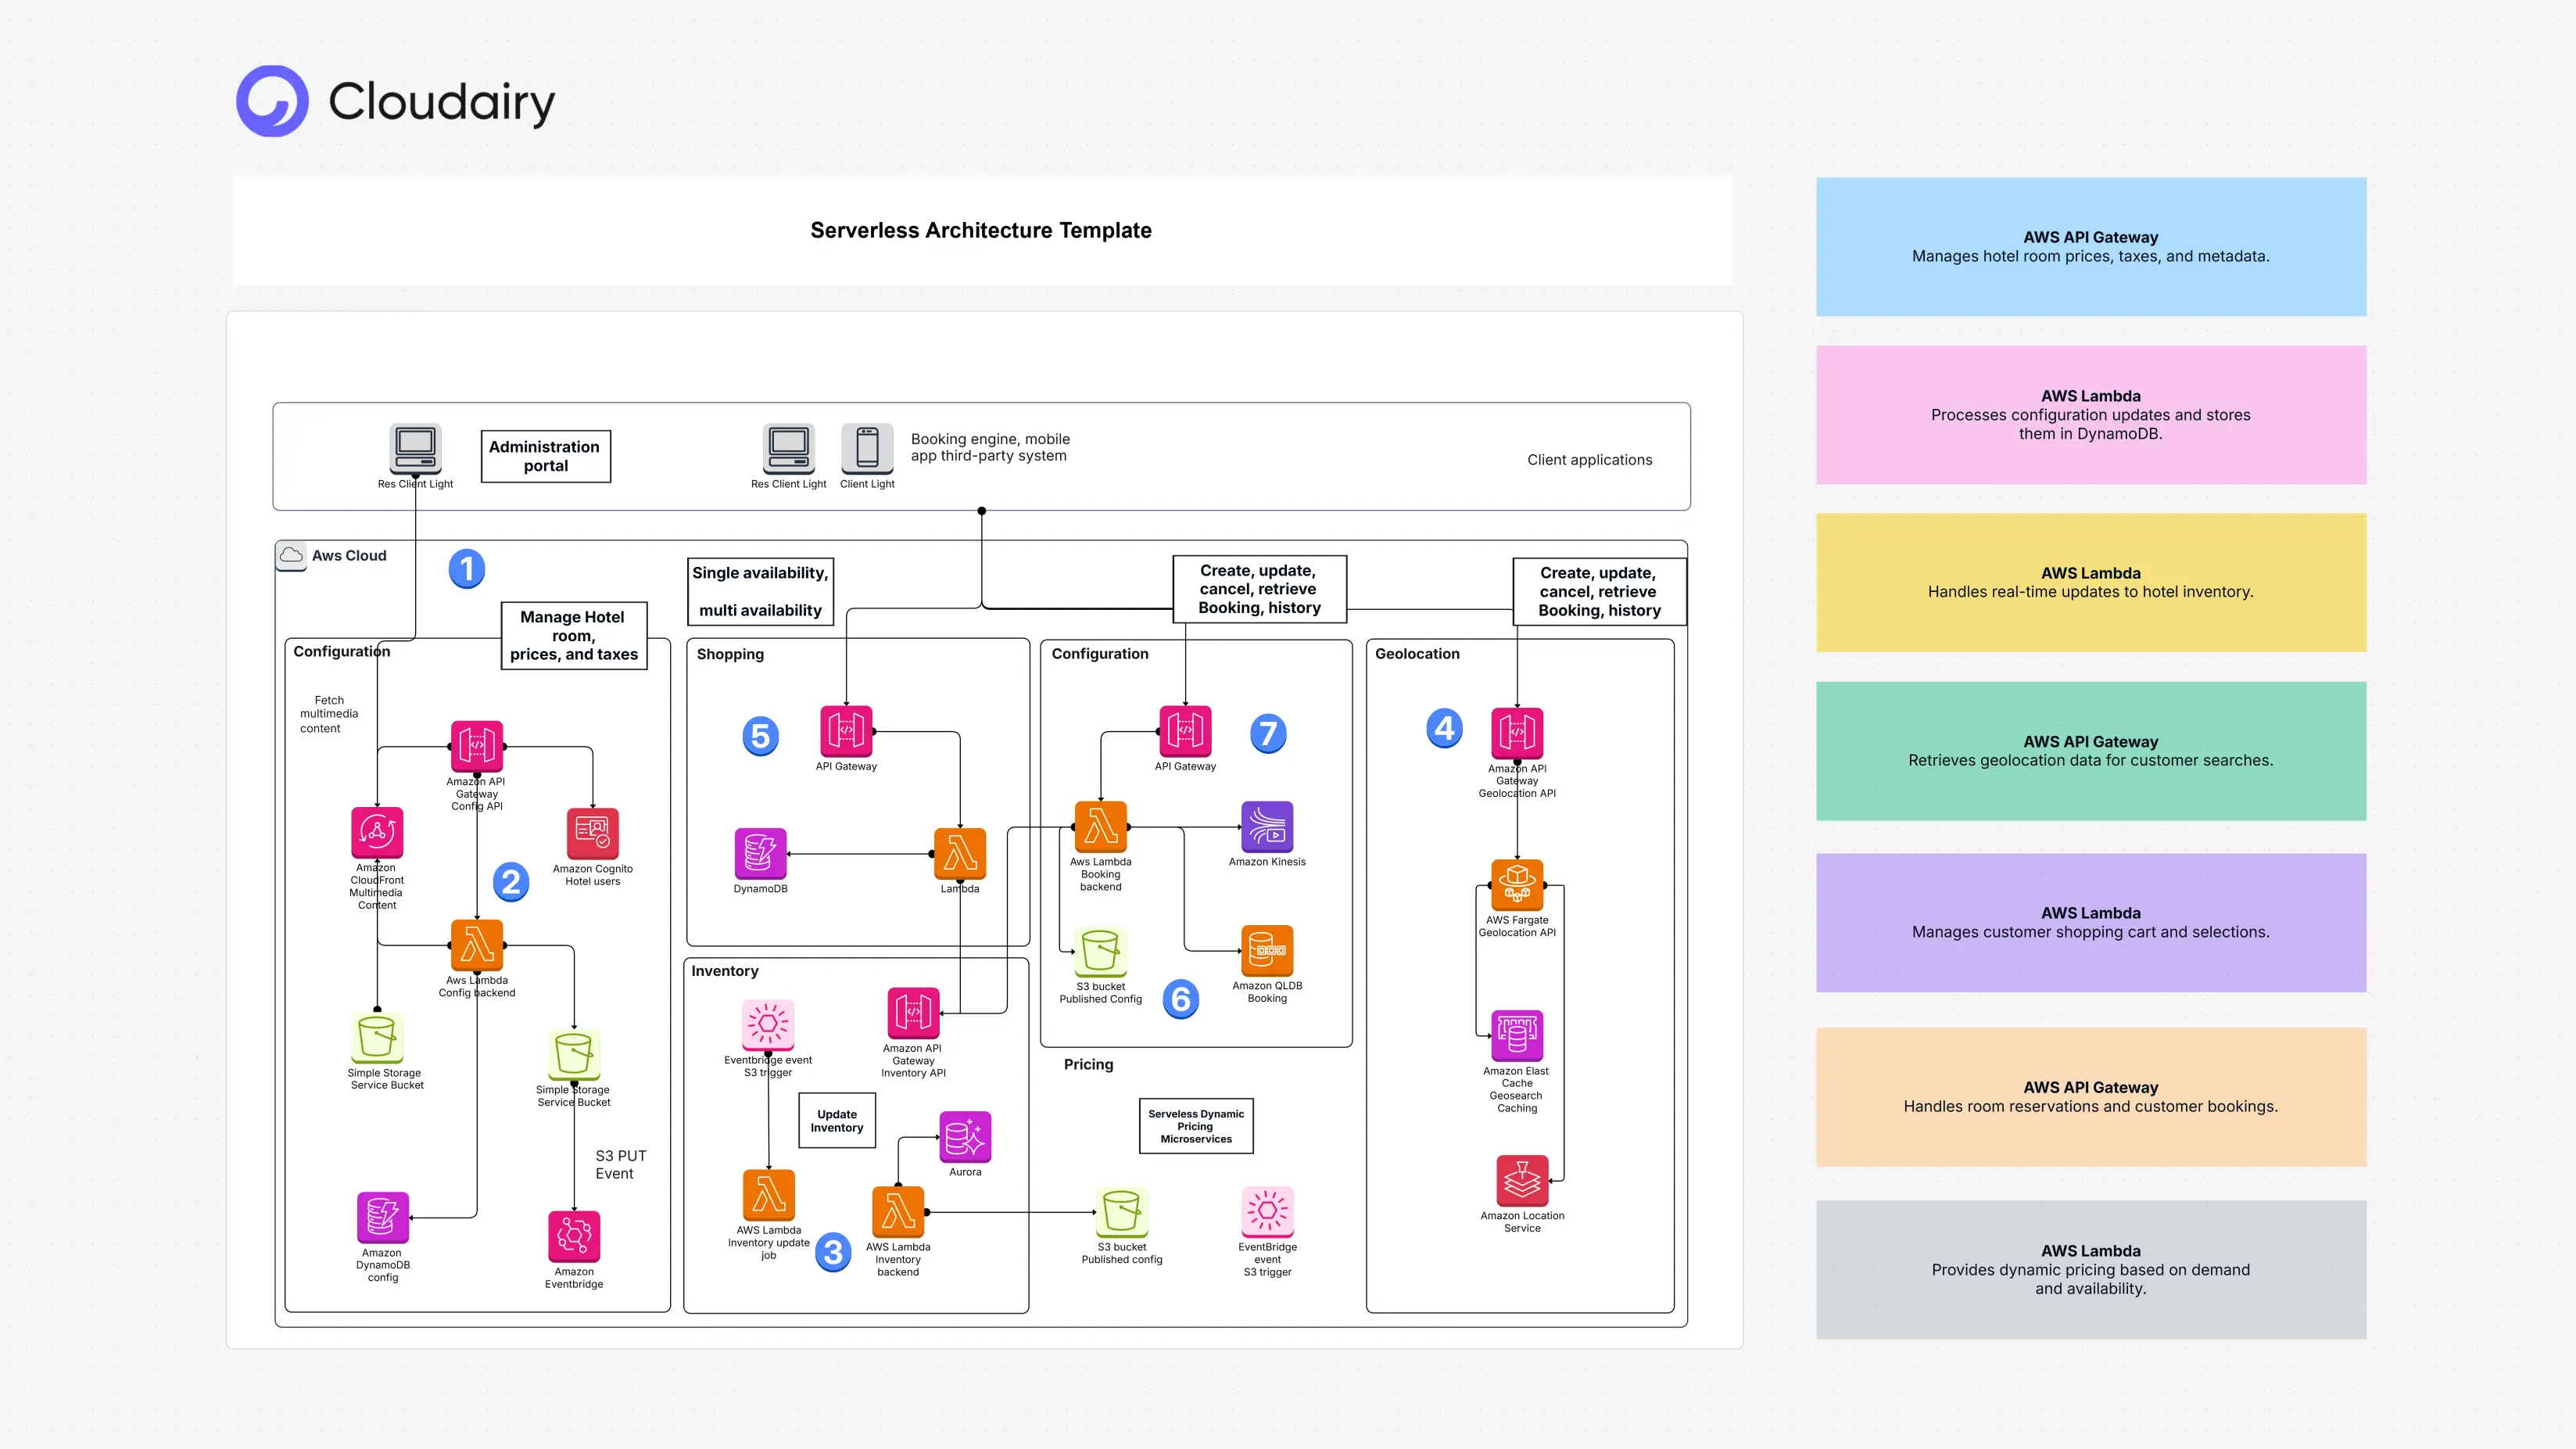Click the Aurora database icon in Inventory

pyautogui.click(x=964, y=1136)
